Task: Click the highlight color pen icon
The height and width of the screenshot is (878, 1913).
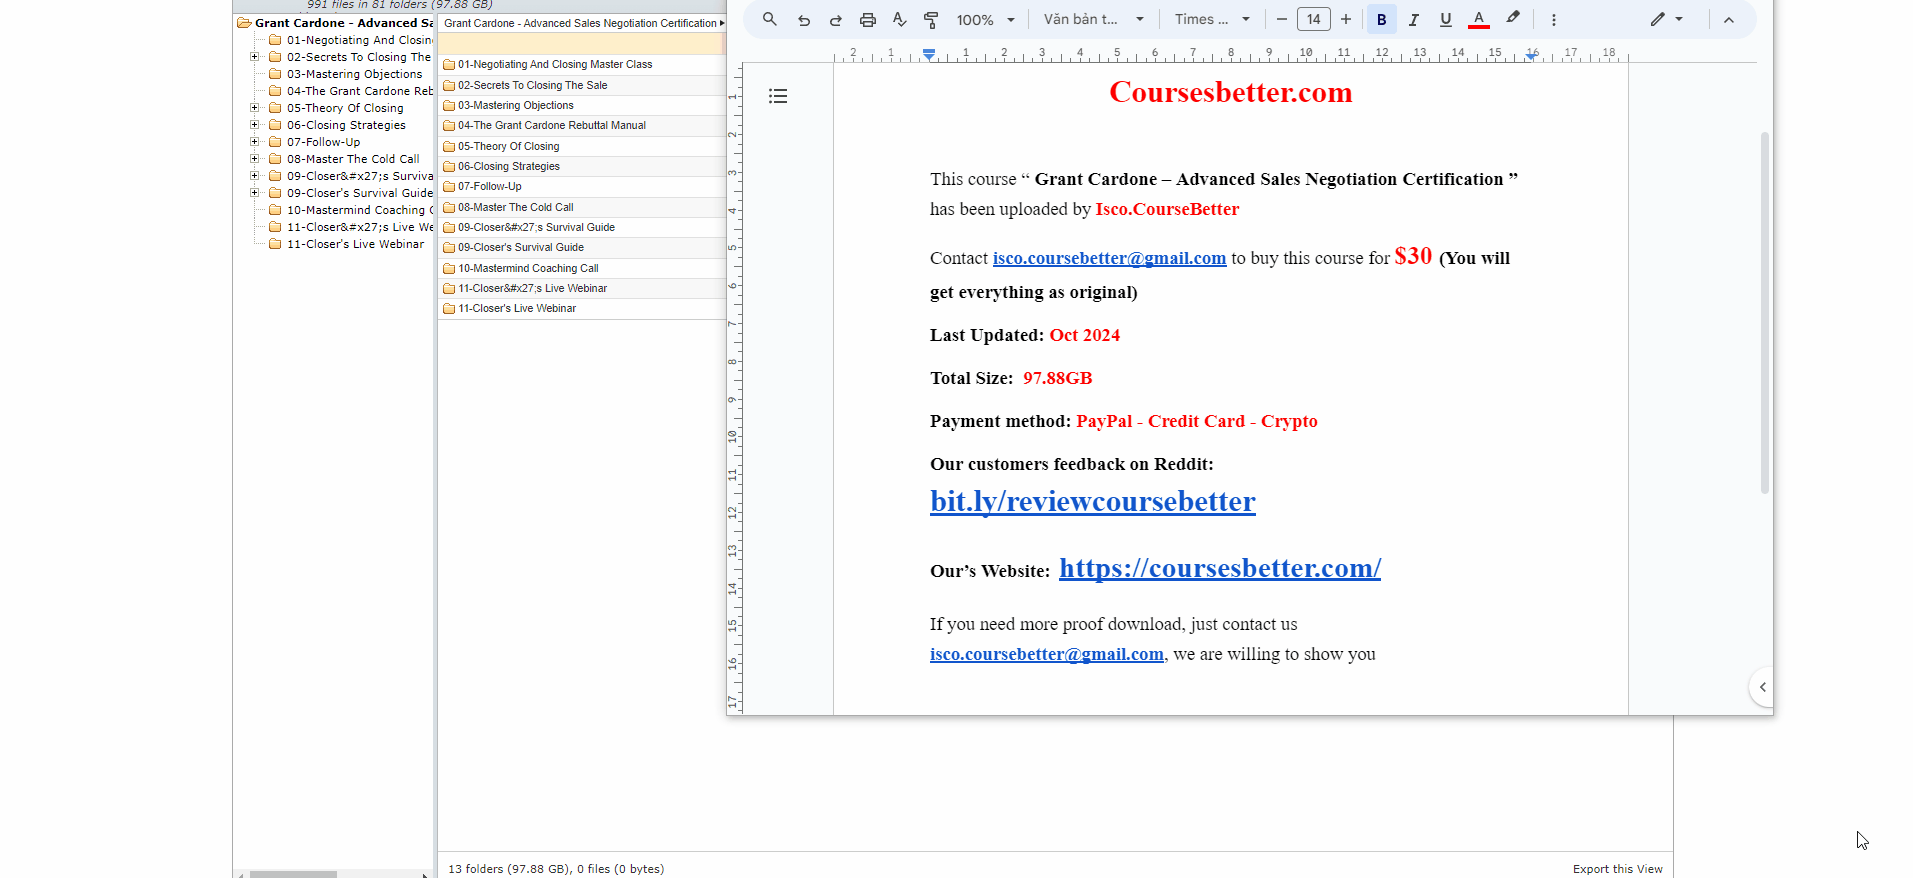Action: pyautogui.click(x=1513, y=19)
